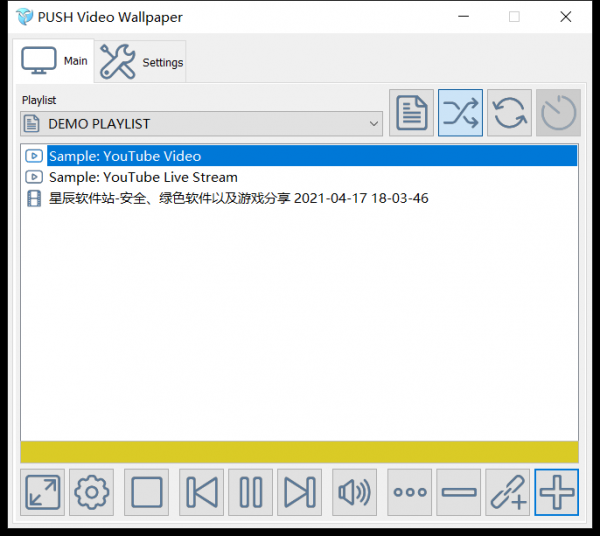Click the fullscreen expand arrows icon
Screen dimensions: 600x536
[42, 492]
